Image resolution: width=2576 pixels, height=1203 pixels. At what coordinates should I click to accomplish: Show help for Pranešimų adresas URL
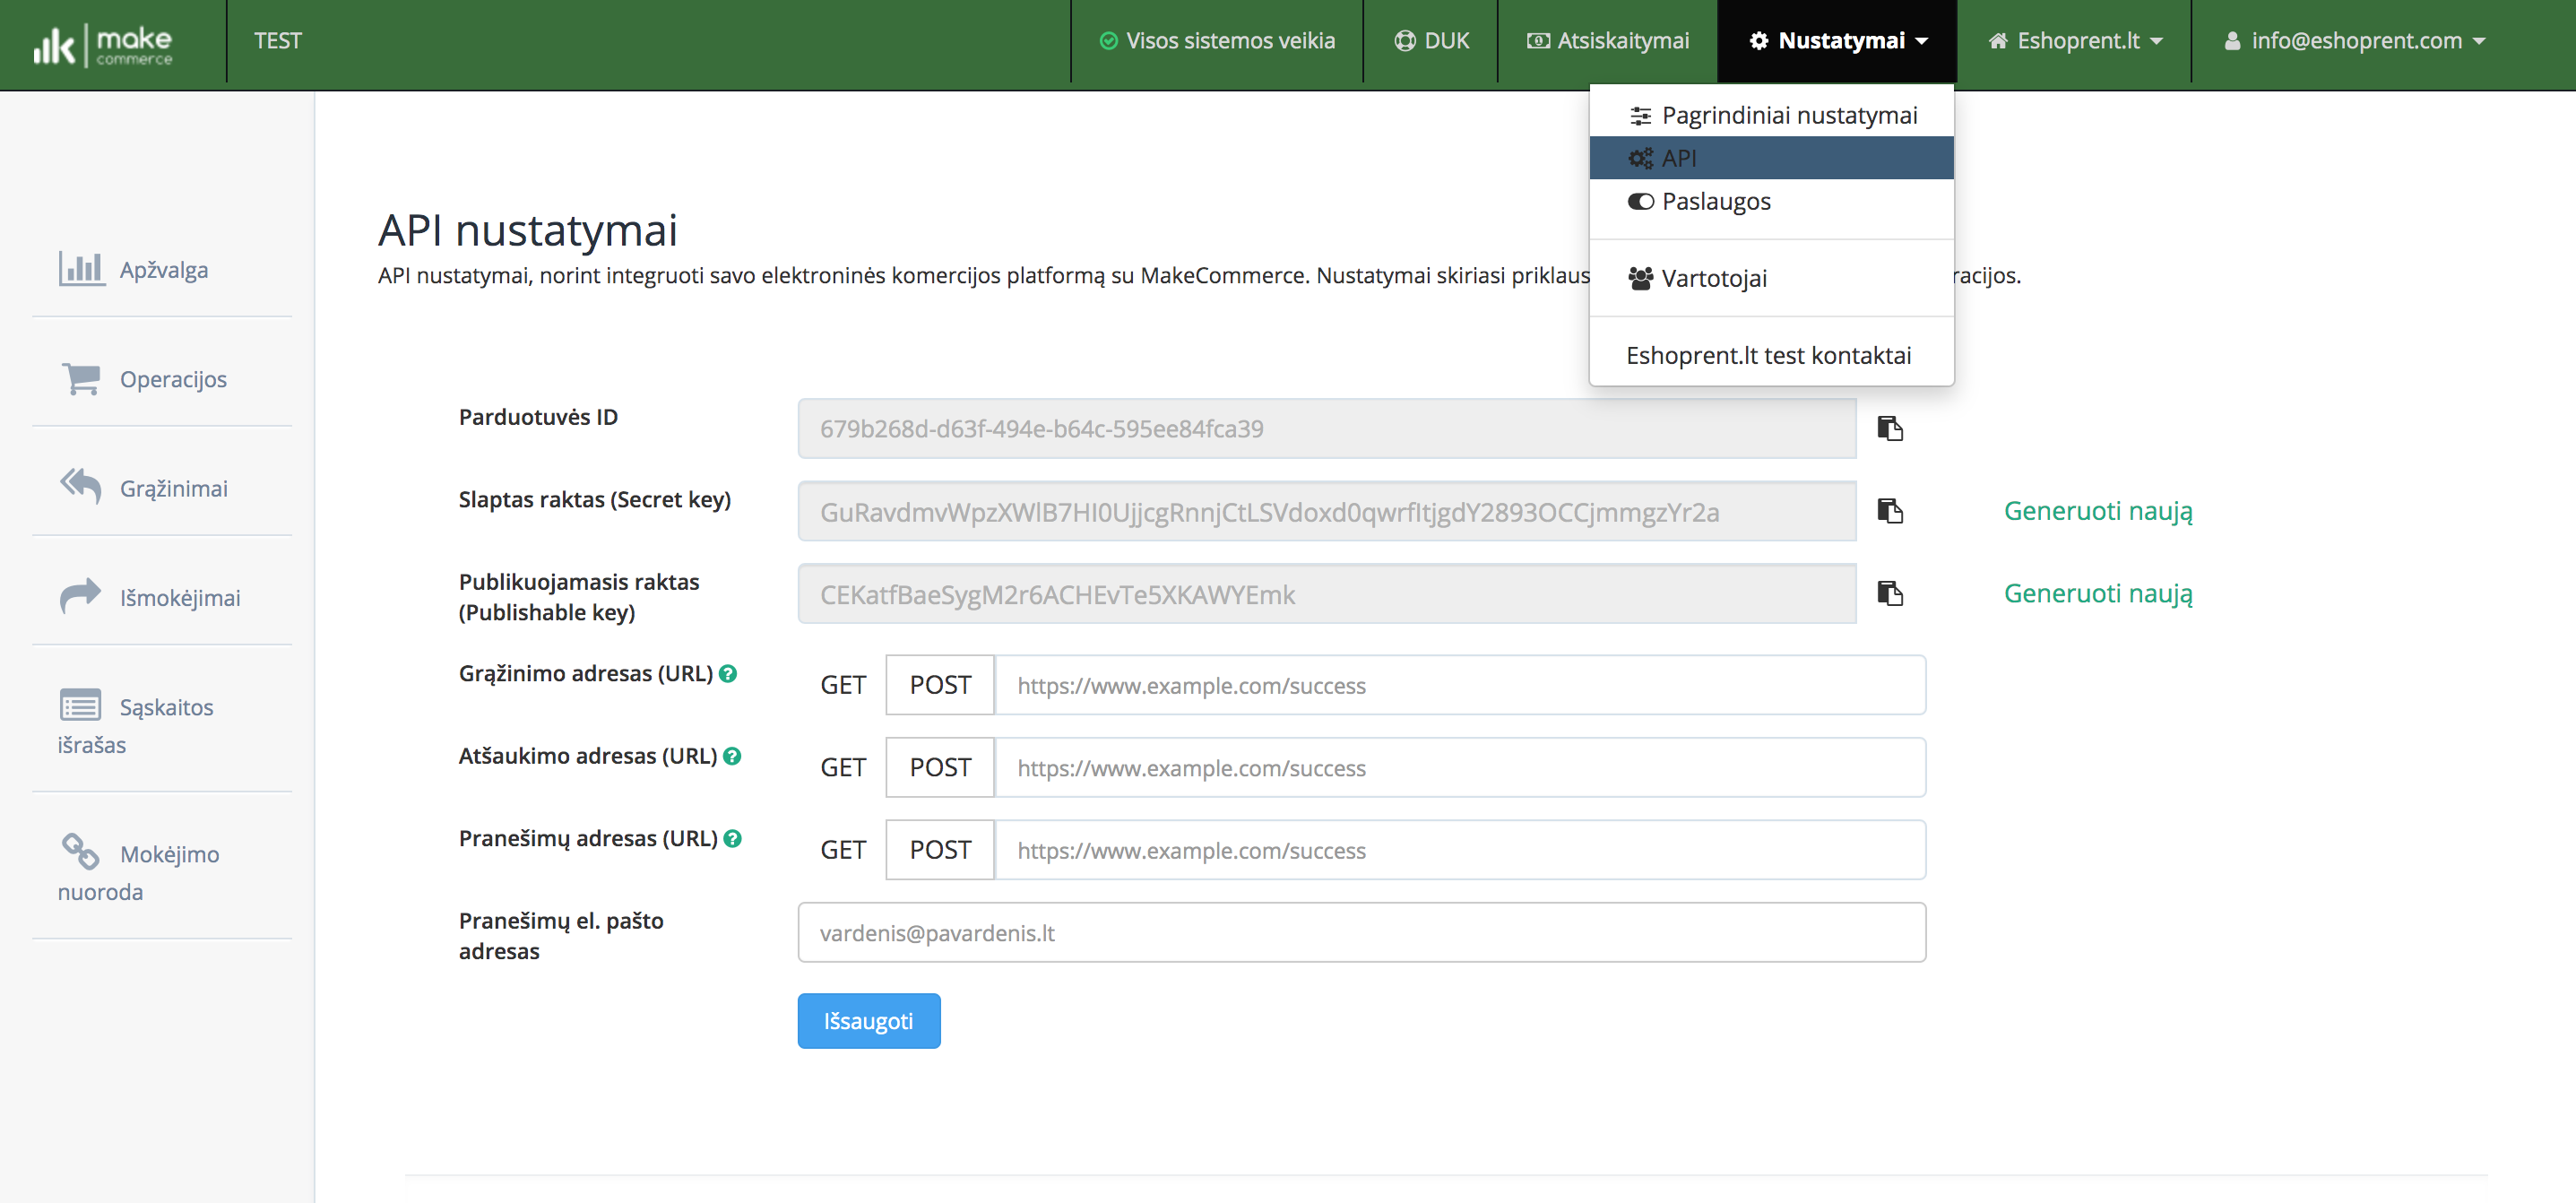click(732, 839)
